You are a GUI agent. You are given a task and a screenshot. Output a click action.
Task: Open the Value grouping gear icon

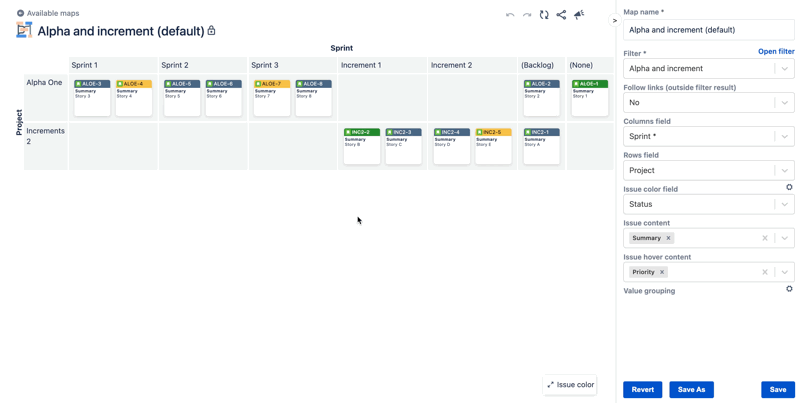789,289
